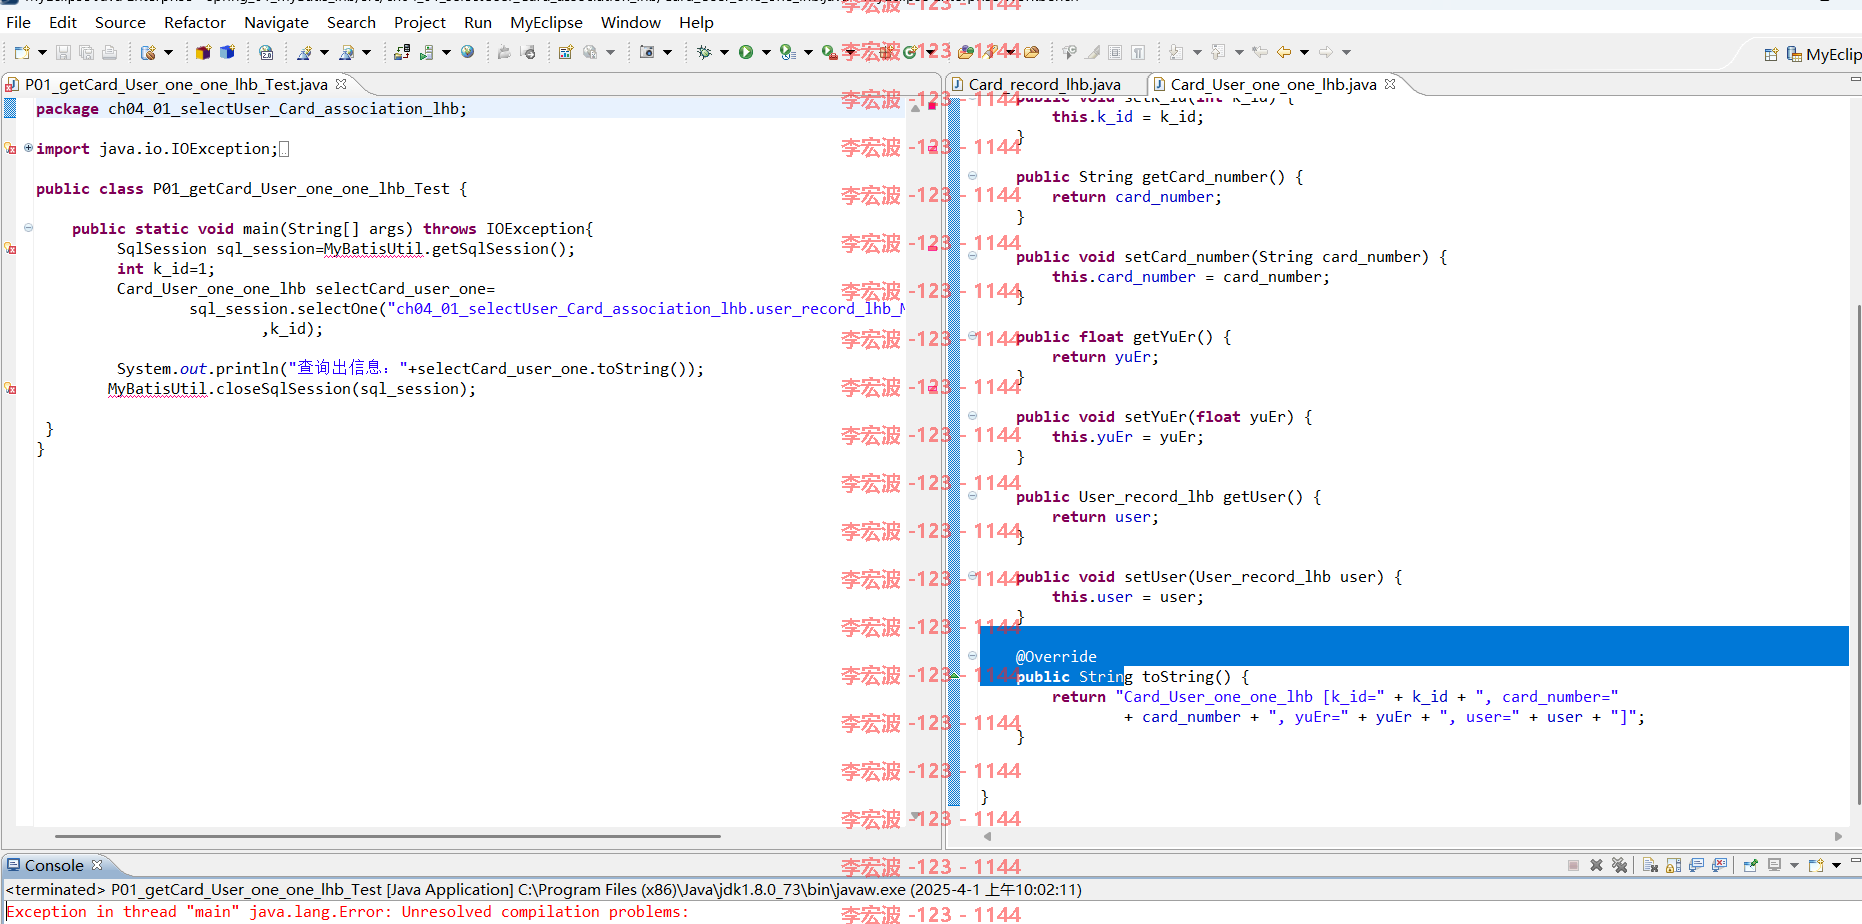Image resolution: width=1862 pixels, height=924 pixels.
Task: Click the yellow Back navigation arrow
Action: click(x=1284, y=52)
